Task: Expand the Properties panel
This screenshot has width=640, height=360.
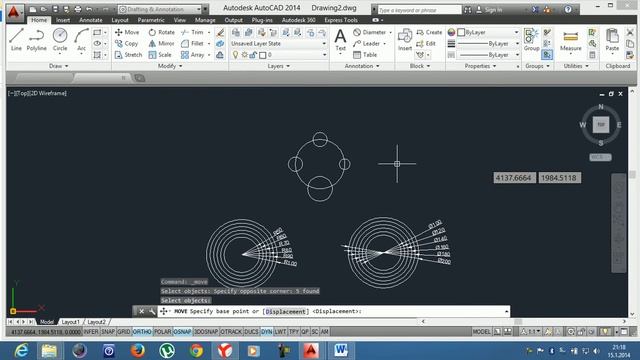Action: pyautogui.click(x=480, y=66)
